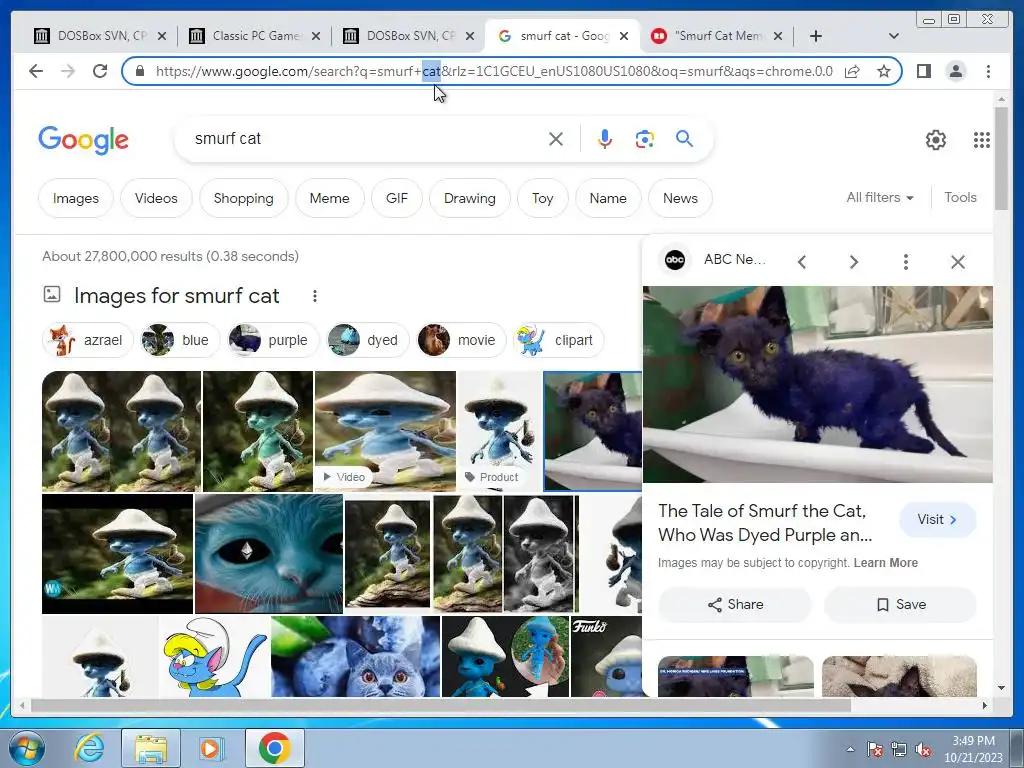This screenshot has height=768, width=1024.
Task: Save the previewed cat image
Action: point(901,605)
